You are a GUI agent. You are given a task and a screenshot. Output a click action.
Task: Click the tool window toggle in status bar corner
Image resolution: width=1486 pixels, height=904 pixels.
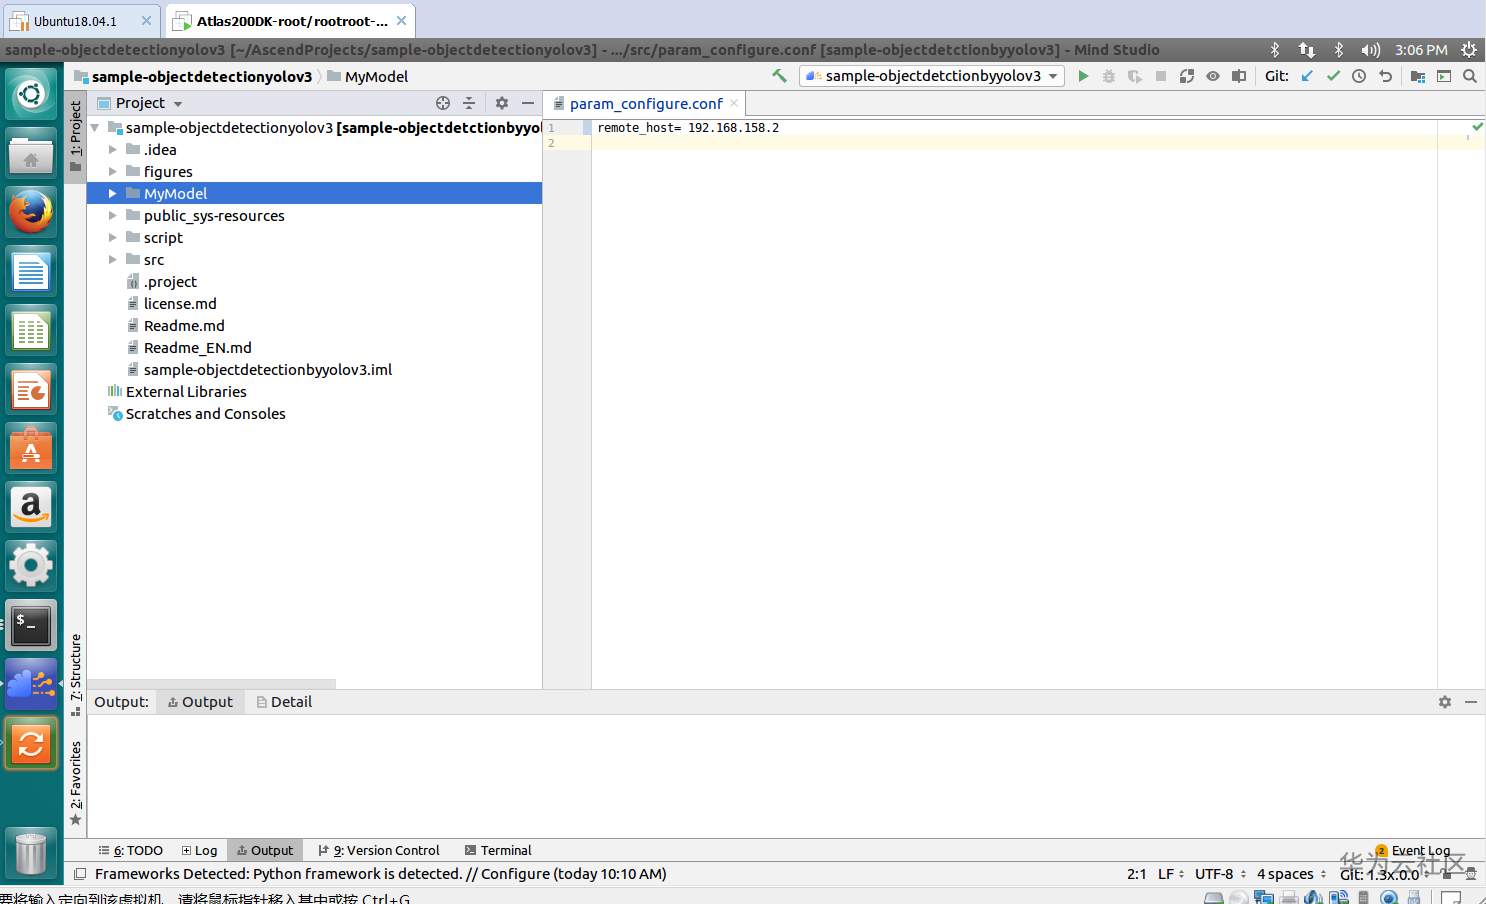[80, 874]
